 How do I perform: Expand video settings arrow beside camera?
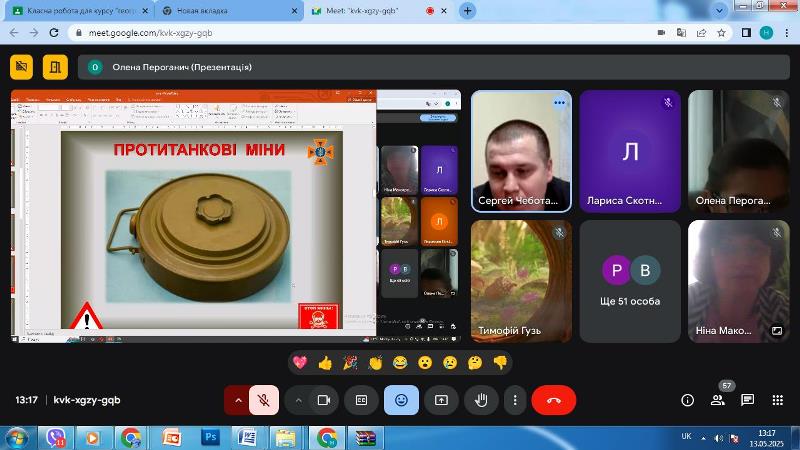pos(298,400)
